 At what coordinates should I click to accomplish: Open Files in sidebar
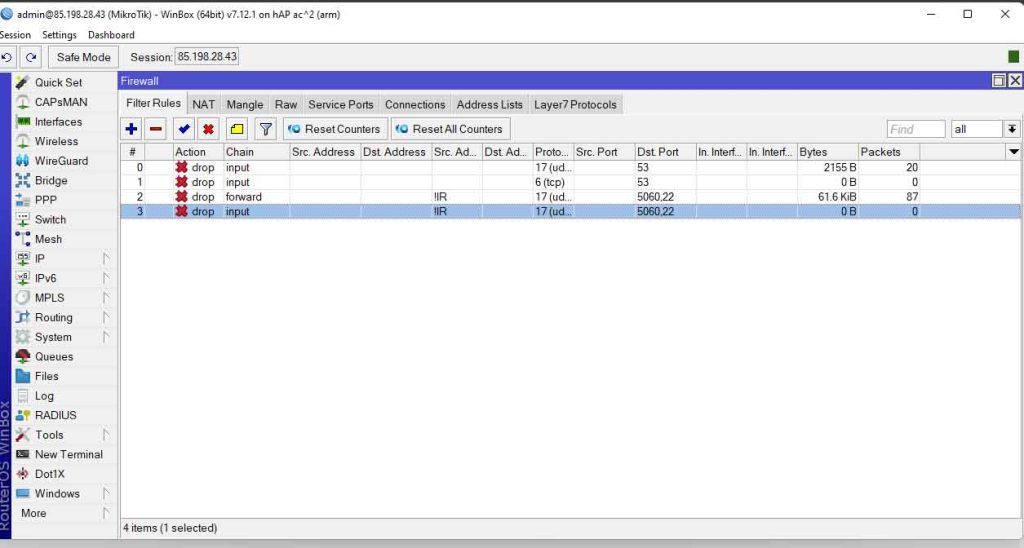pyautogui.click(x=46, y=376)
